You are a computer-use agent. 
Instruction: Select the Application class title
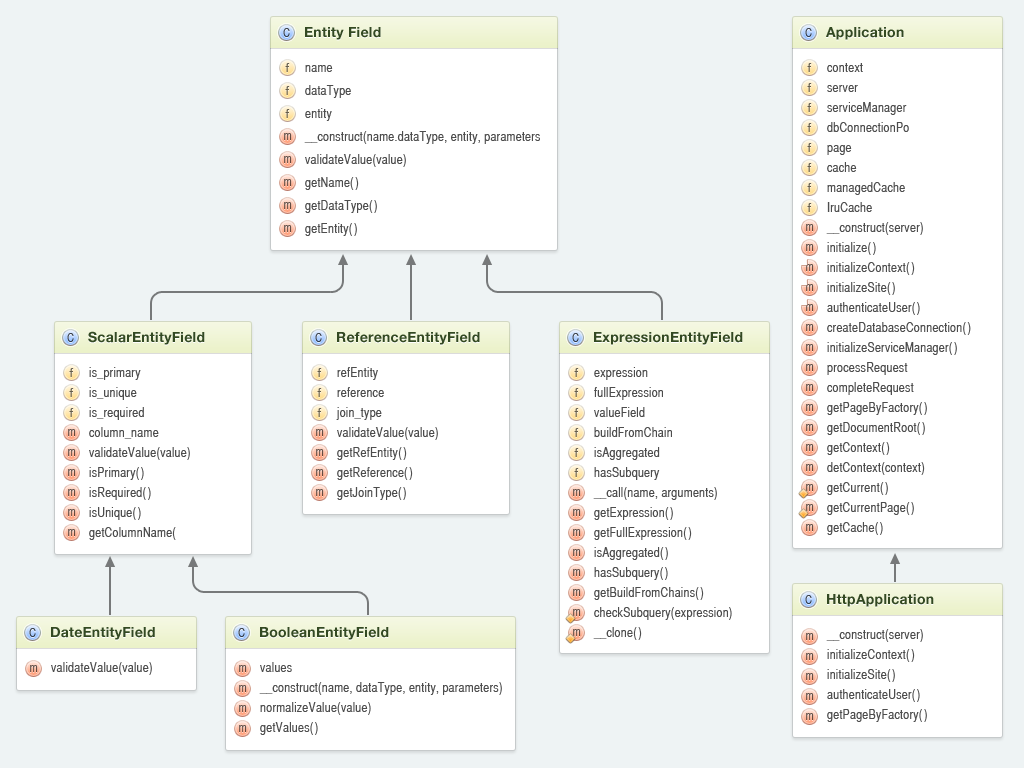tap(865, 33)
